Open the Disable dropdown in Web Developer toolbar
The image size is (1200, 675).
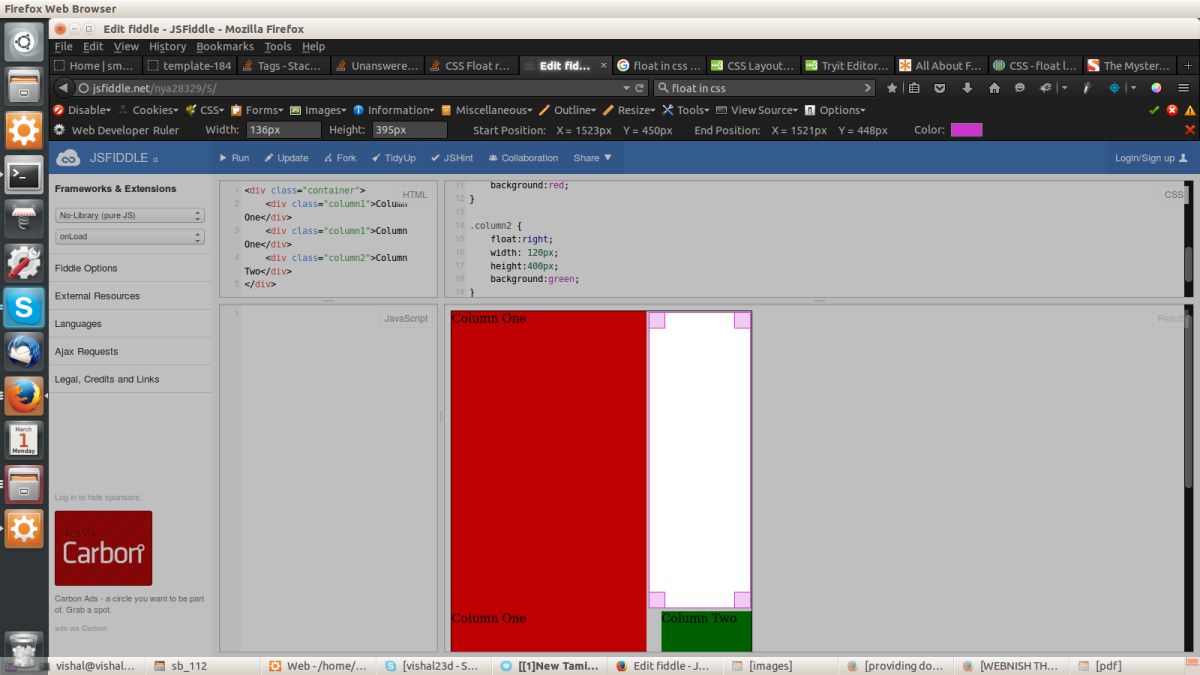tap(82, 110)
